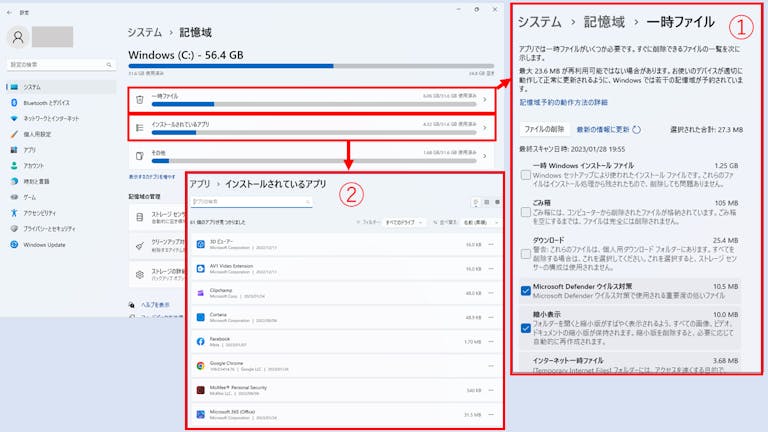Click the Microsoft 365 (Office) app icon
The height and width of the screenshot is (432, 768).
[x=200, y=414]
